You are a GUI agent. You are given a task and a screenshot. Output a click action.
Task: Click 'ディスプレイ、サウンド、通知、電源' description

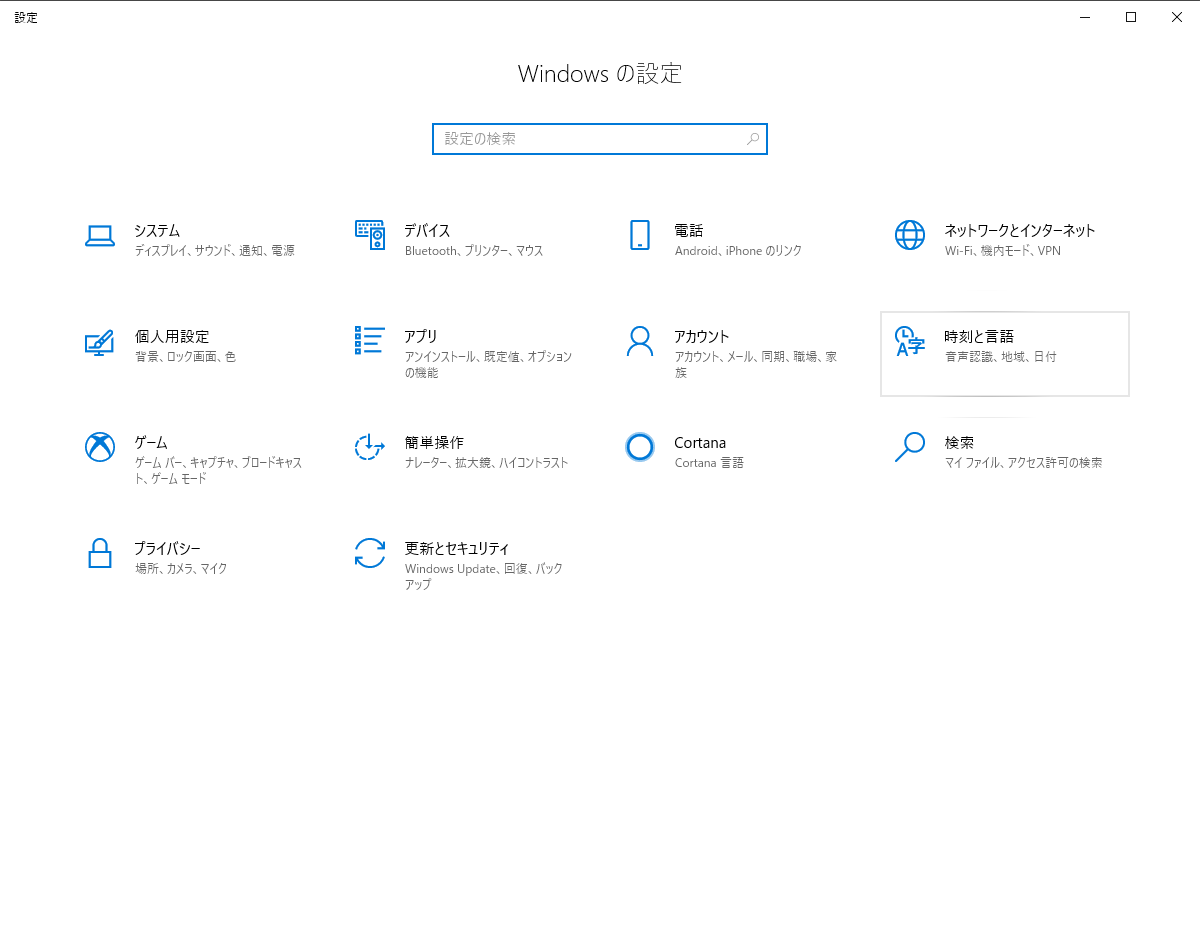(215, 251)
